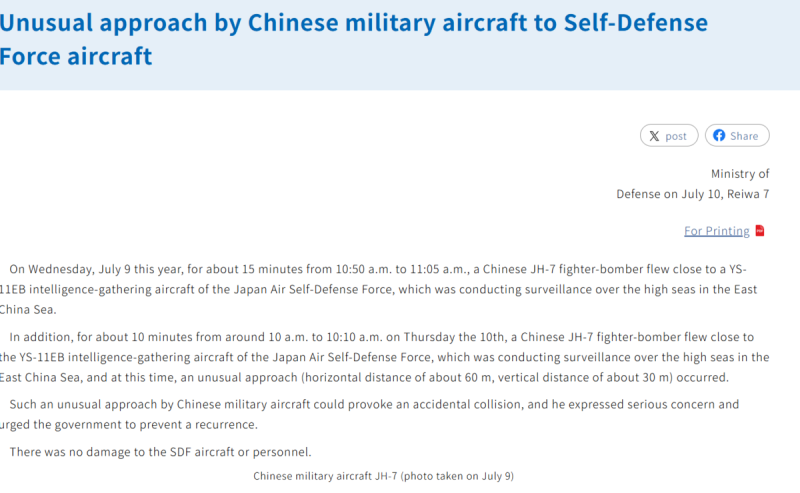
Task: Post this article to X
Action: [x=669, y=136]
